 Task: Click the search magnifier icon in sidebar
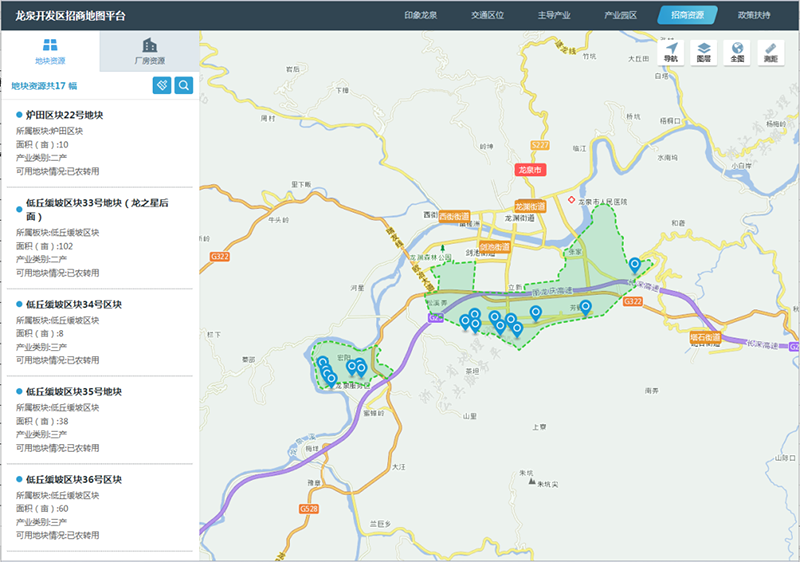tap(184, 86)
